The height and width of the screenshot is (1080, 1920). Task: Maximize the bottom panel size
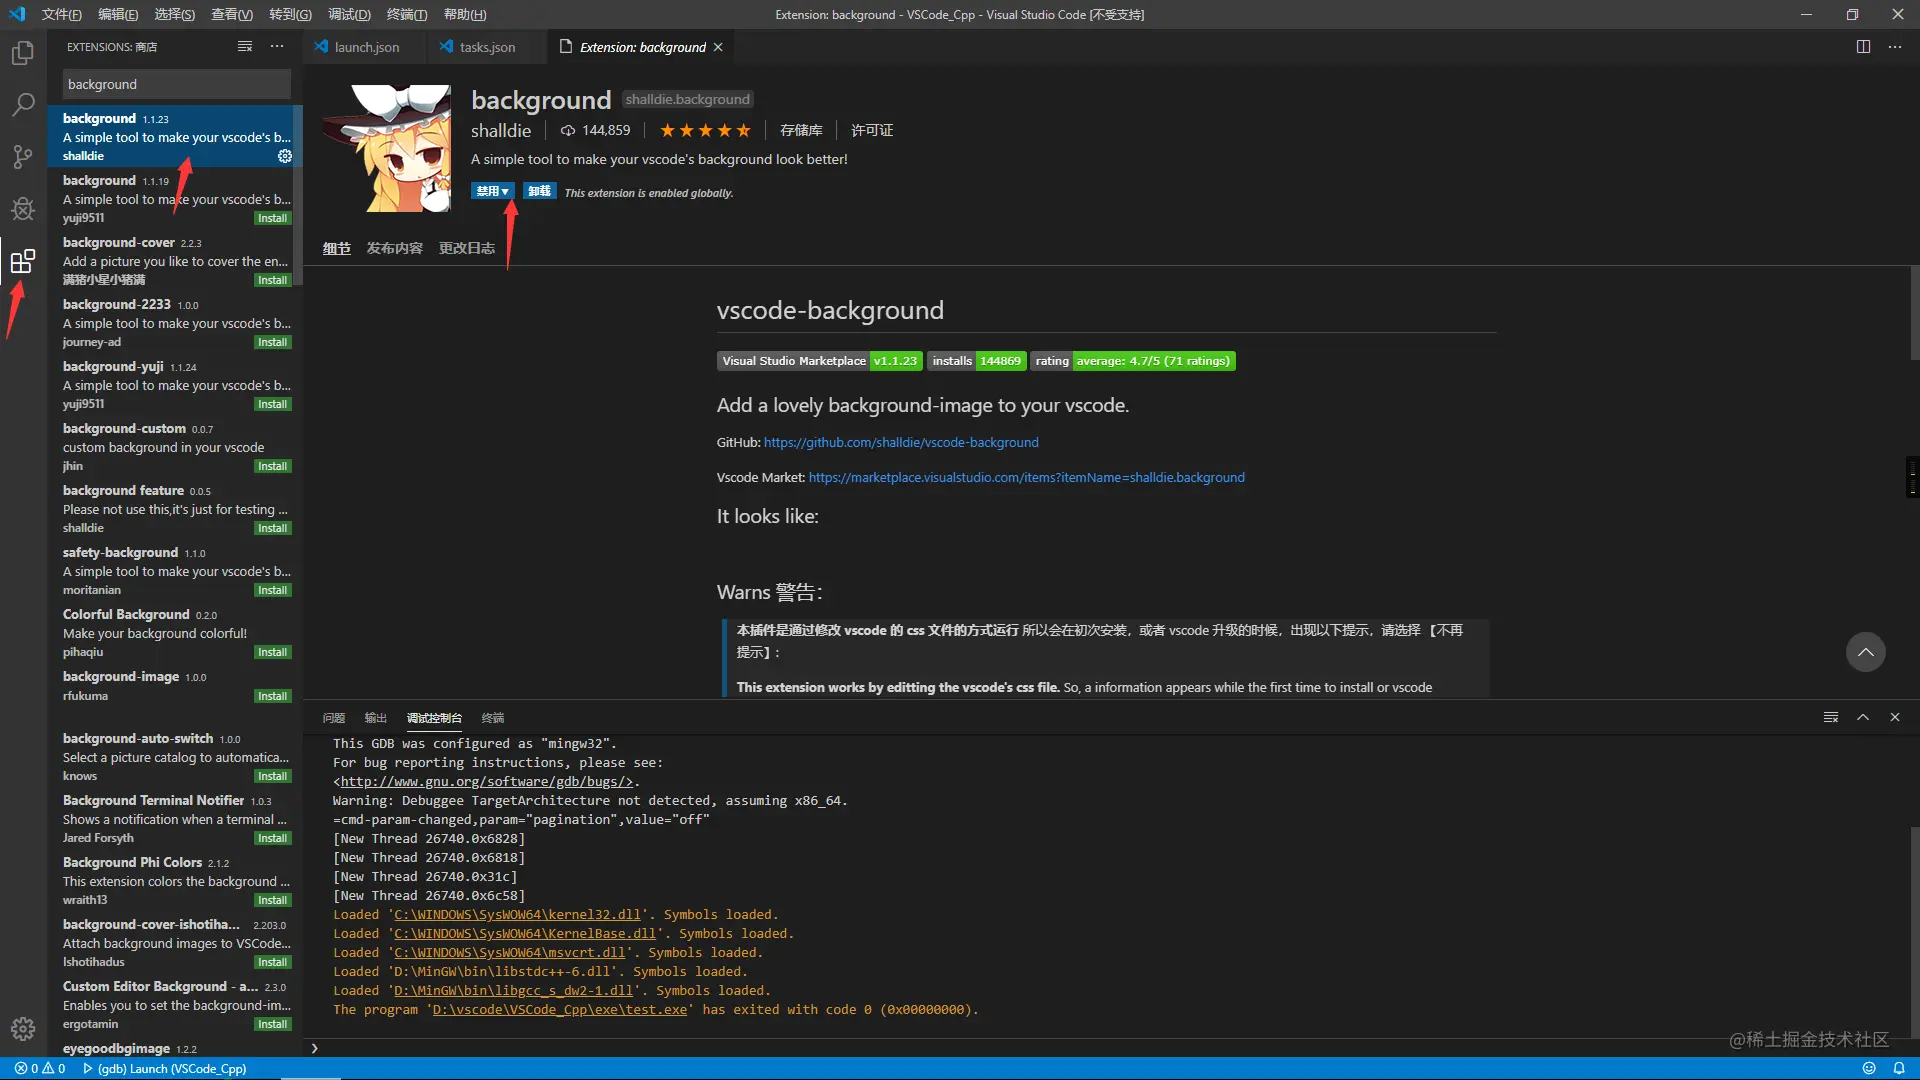(1863, 717)
